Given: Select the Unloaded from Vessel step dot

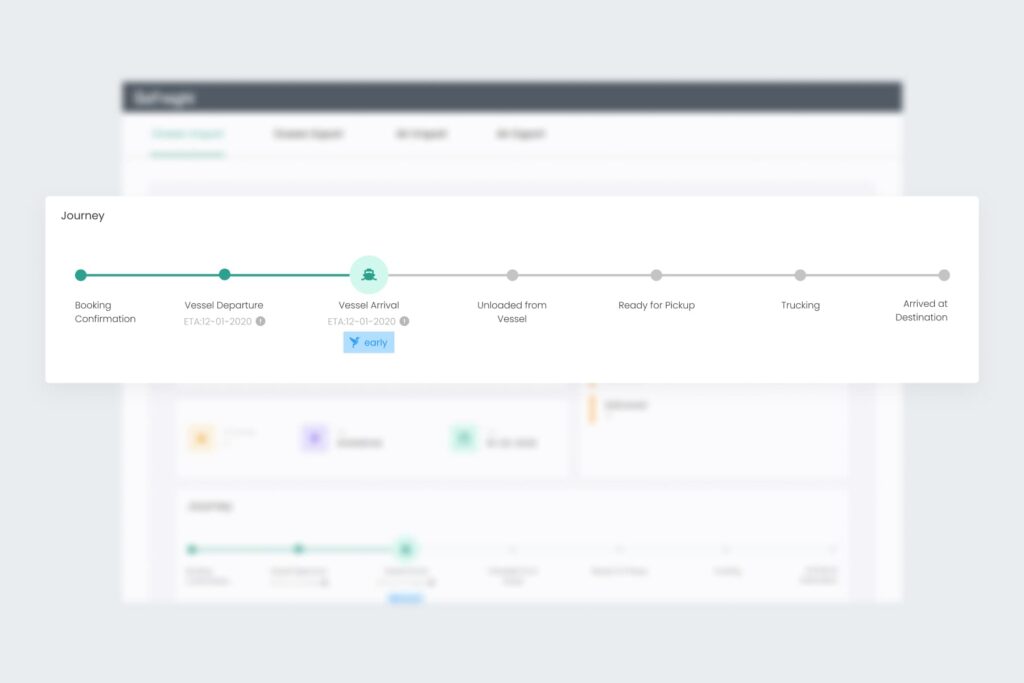Looking at the screenshot, I should (x=512, y=275).
